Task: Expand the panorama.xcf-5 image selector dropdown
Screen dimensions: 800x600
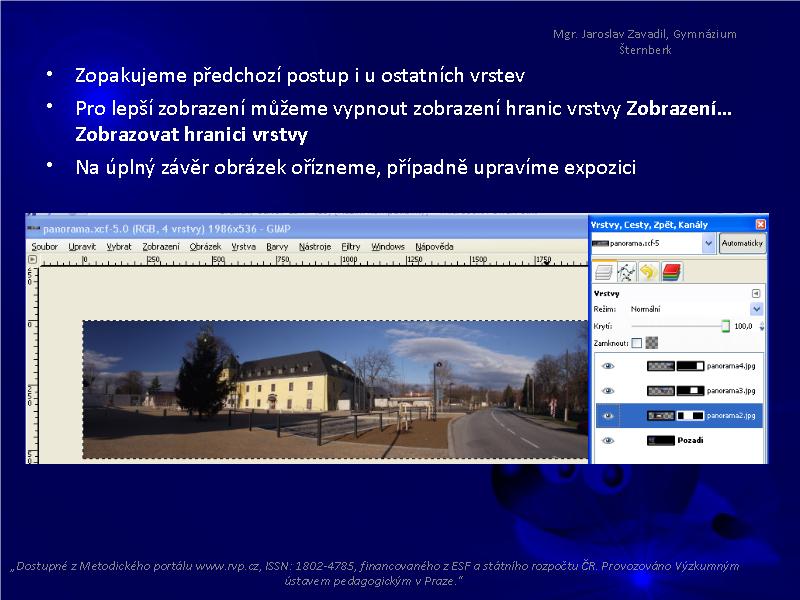Action: coord(708,243)
